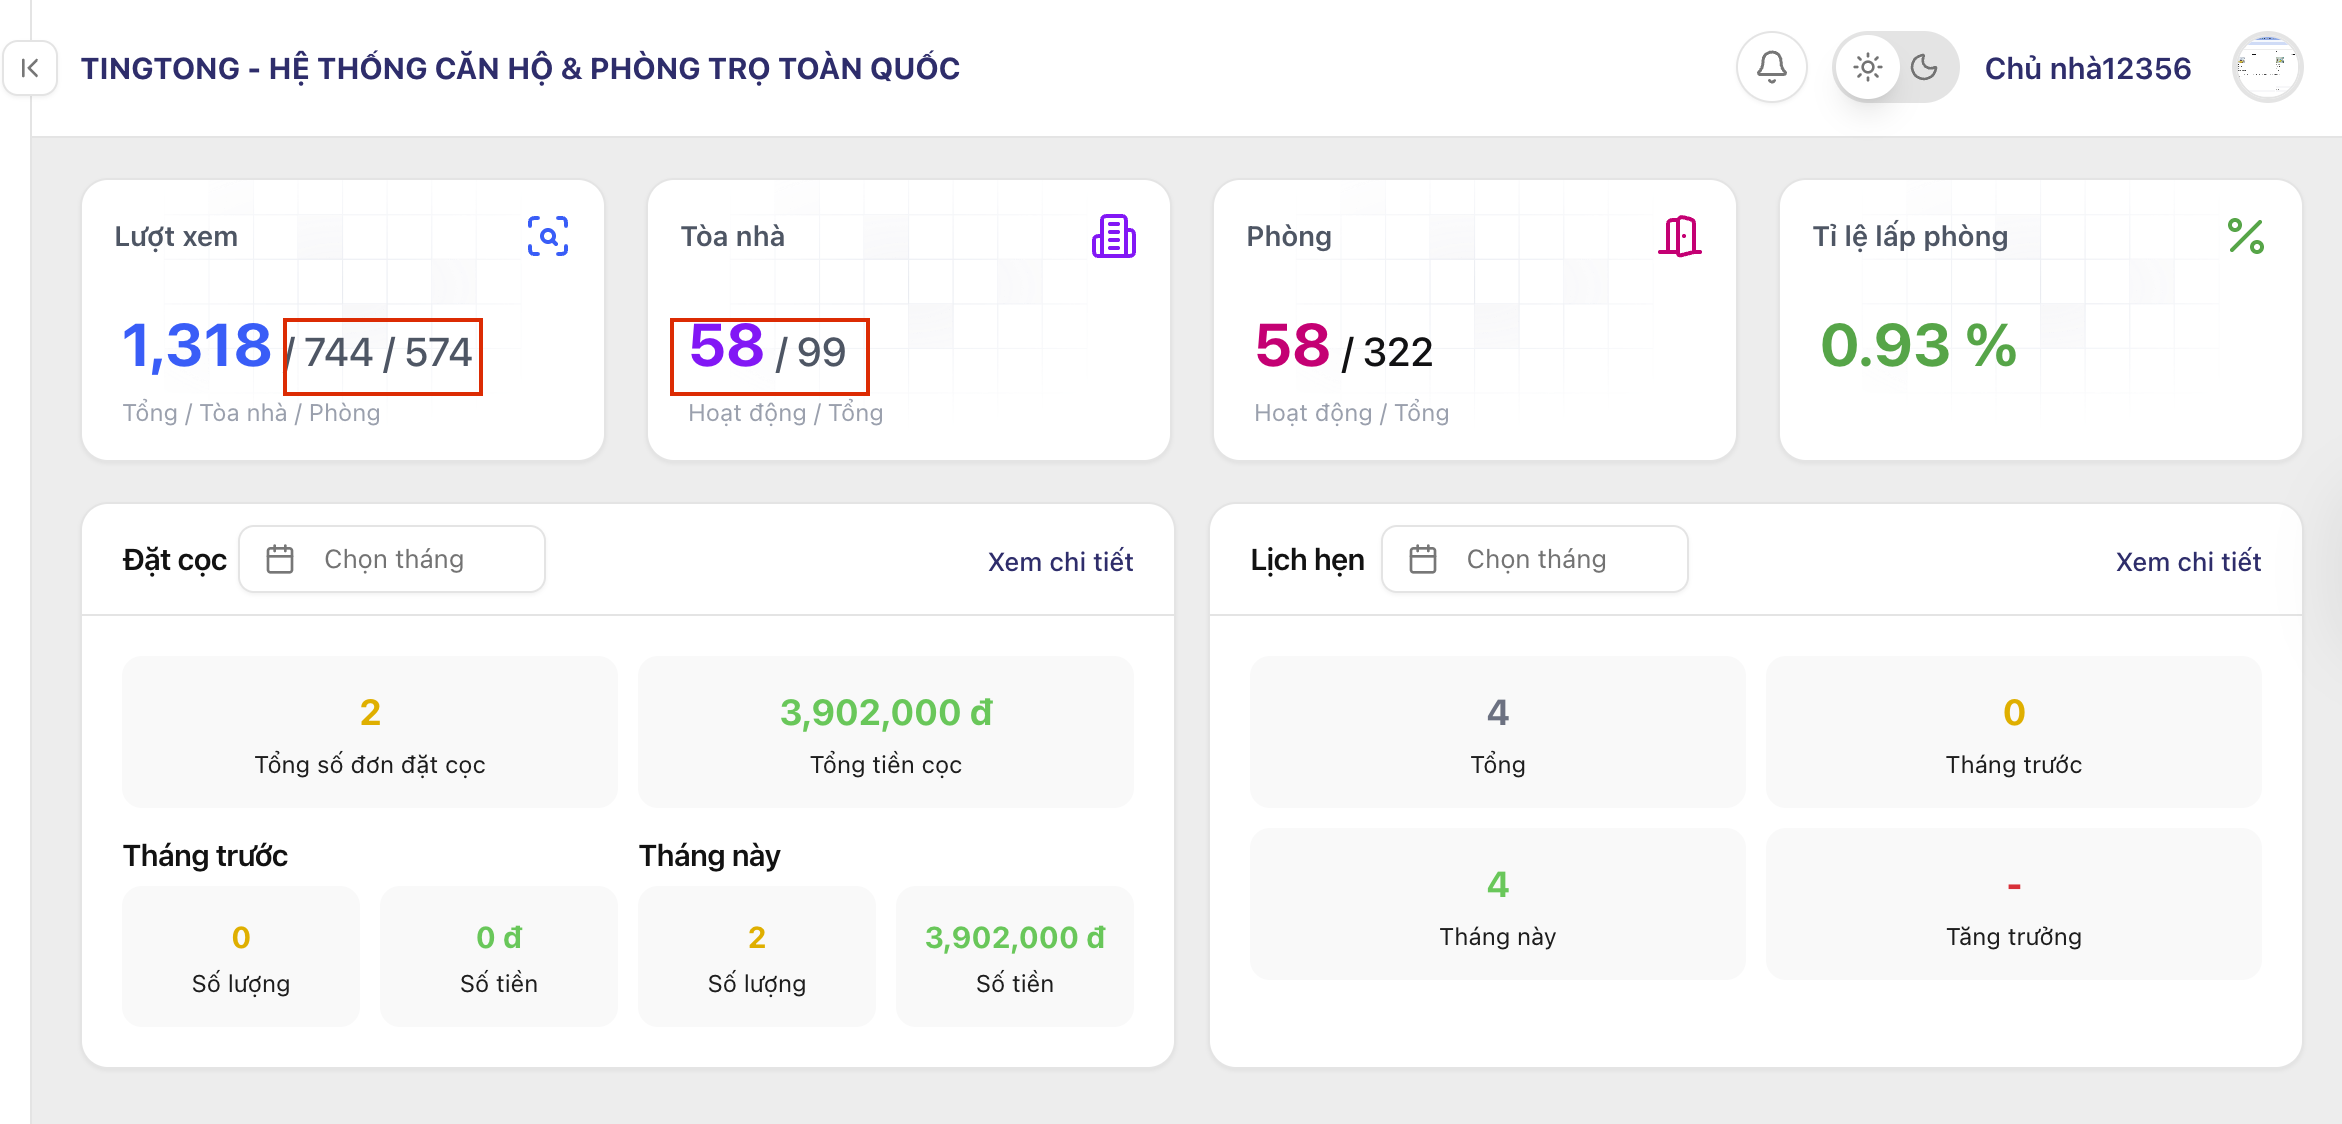2342x1124 pixels.
Task: Click the Lượt xem scan-search icon
Action: click(x=548, y=236)
